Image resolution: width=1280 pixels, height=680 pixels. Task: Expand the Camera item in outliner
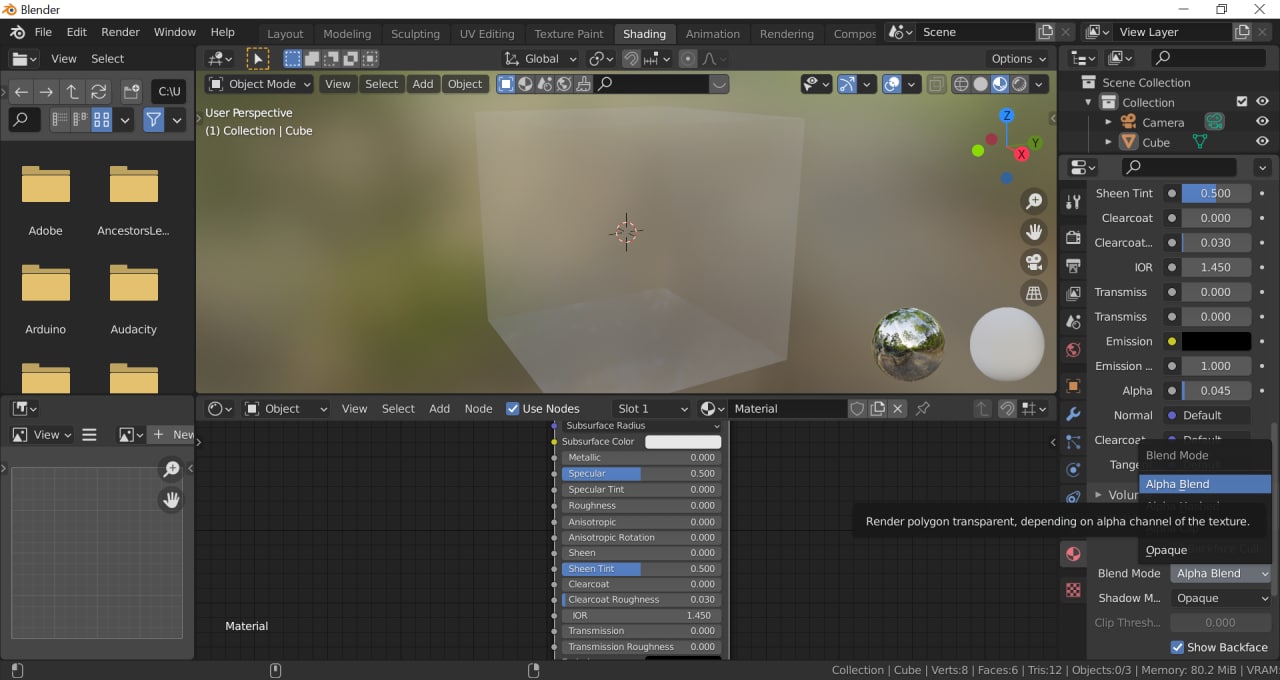[1108, 122]
